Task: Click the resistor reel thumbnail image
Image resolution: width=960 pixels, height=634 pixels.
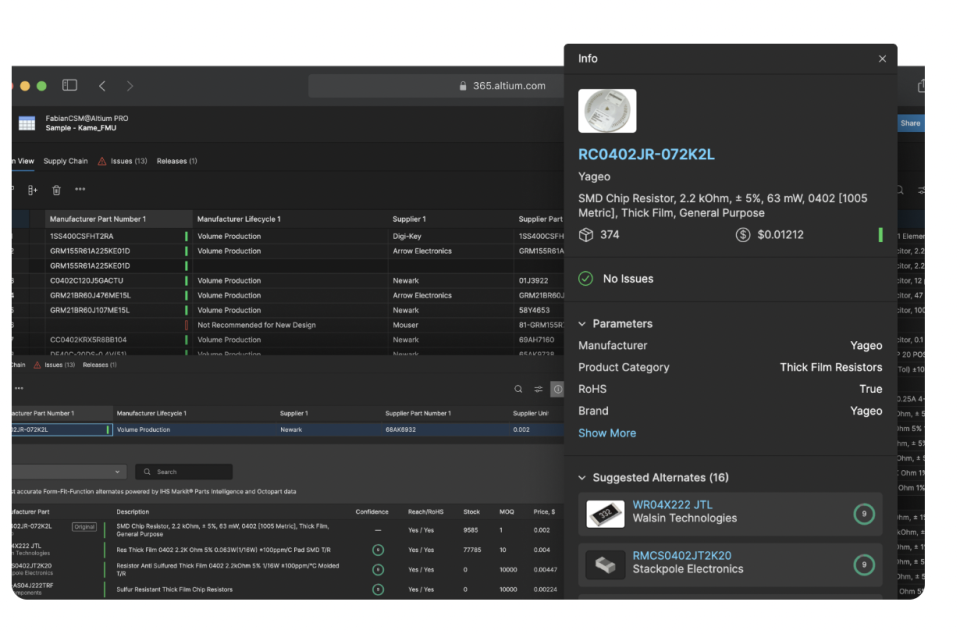Action: 607,111
